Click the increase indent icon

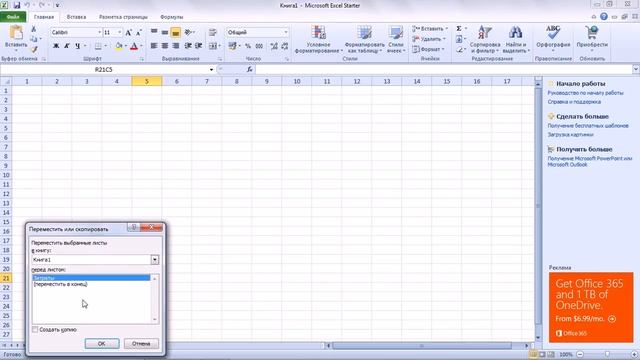tap(198, 46)
